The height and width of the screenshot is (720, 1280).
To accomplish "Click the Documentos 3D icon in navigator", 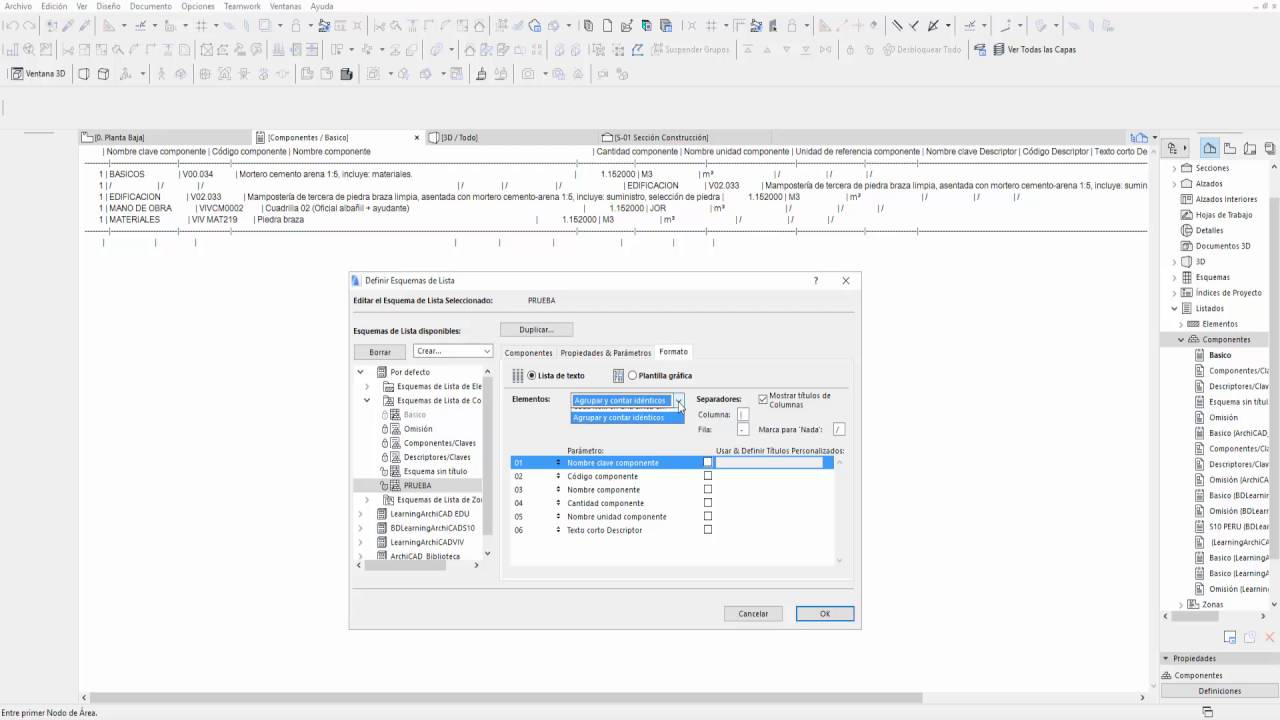I will pyautogui.click(x=1187, y=246).
